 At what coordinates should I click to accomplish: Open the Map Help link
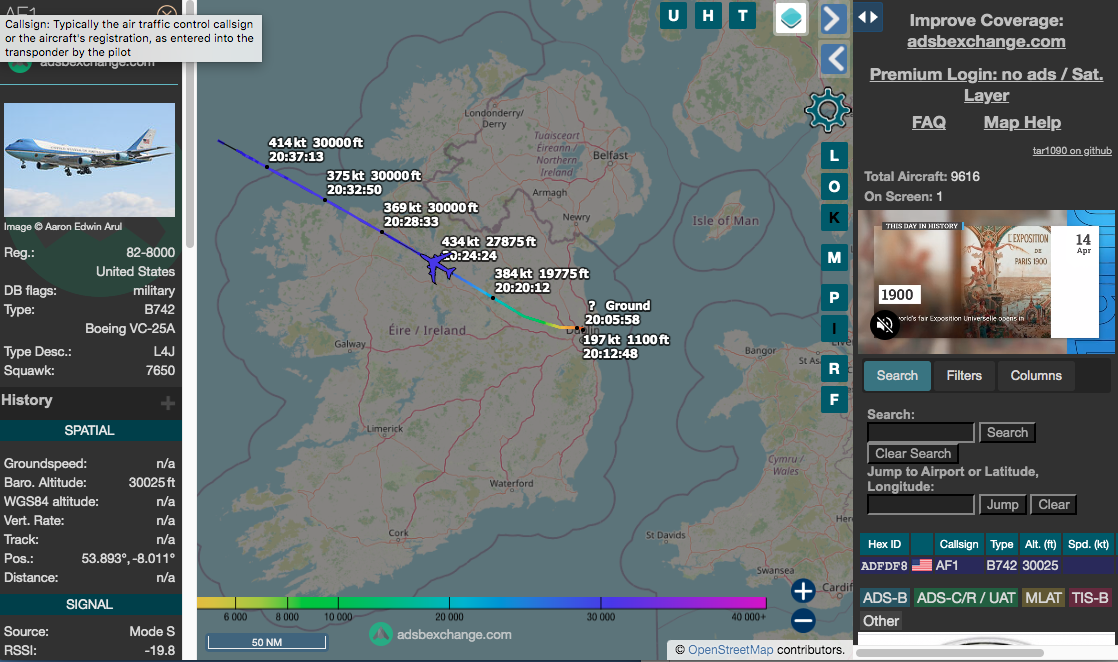pos(1022,123)
